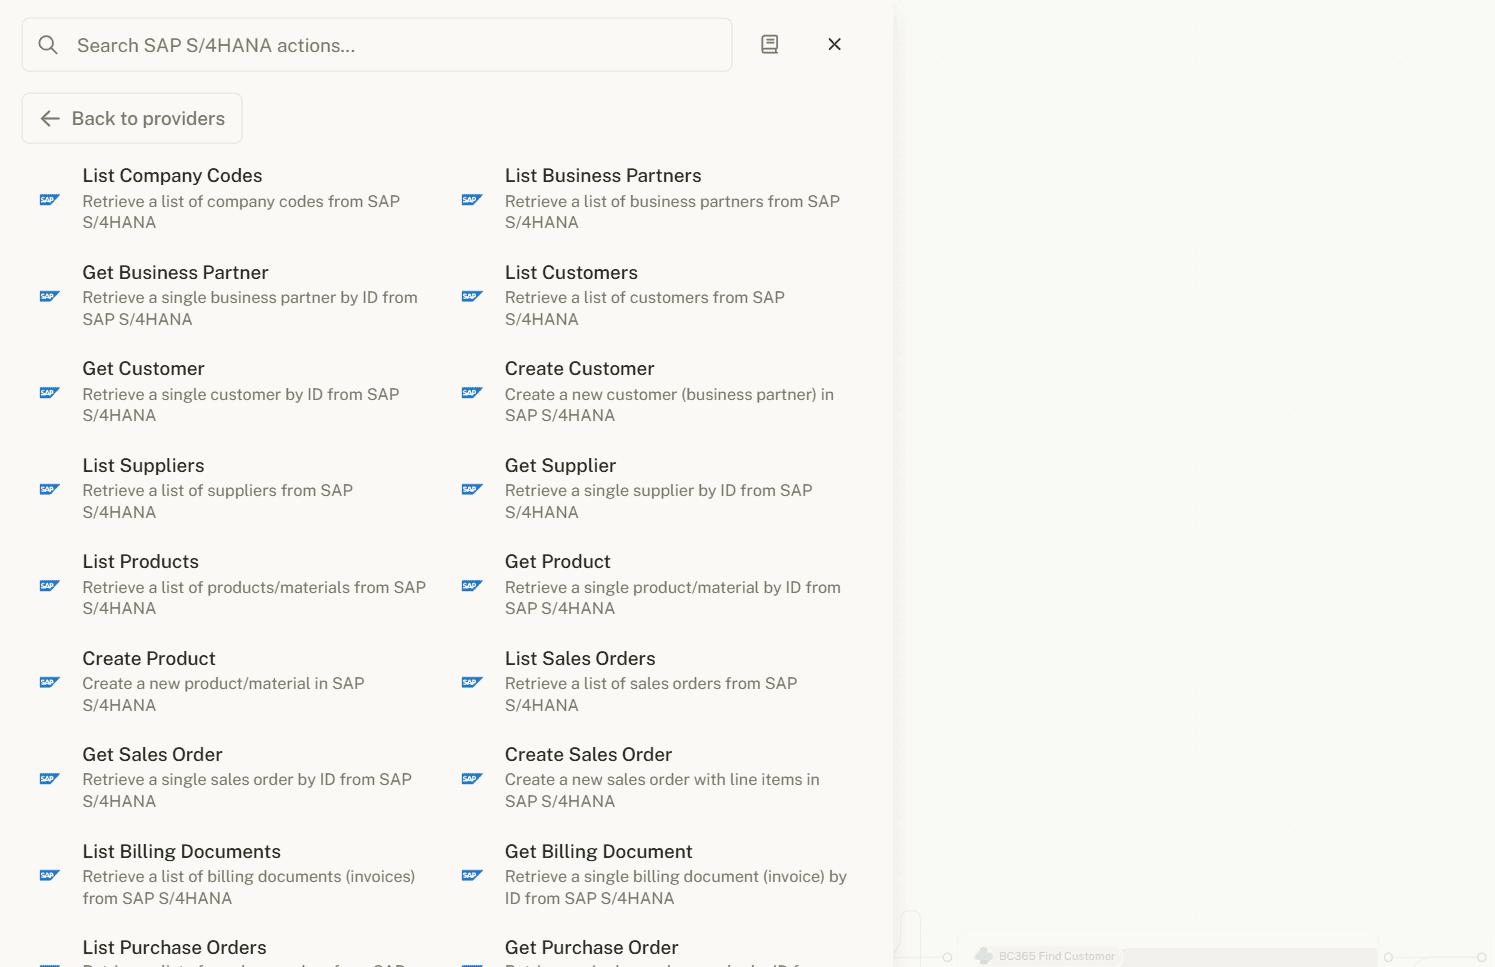Close the SAP actions search panel

pyautogui.click(x=834, y=44)
